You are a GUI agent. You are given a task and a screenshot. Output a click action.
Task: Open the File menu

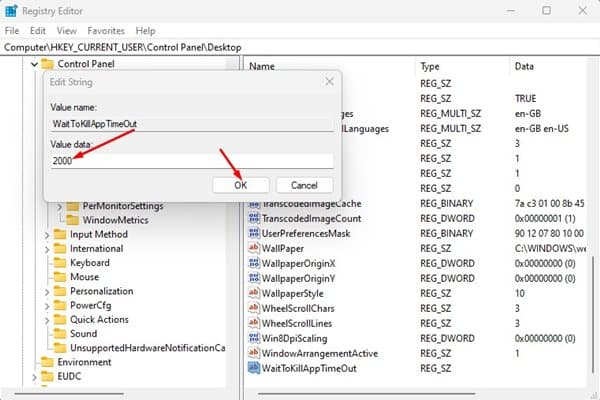point(12,31)
